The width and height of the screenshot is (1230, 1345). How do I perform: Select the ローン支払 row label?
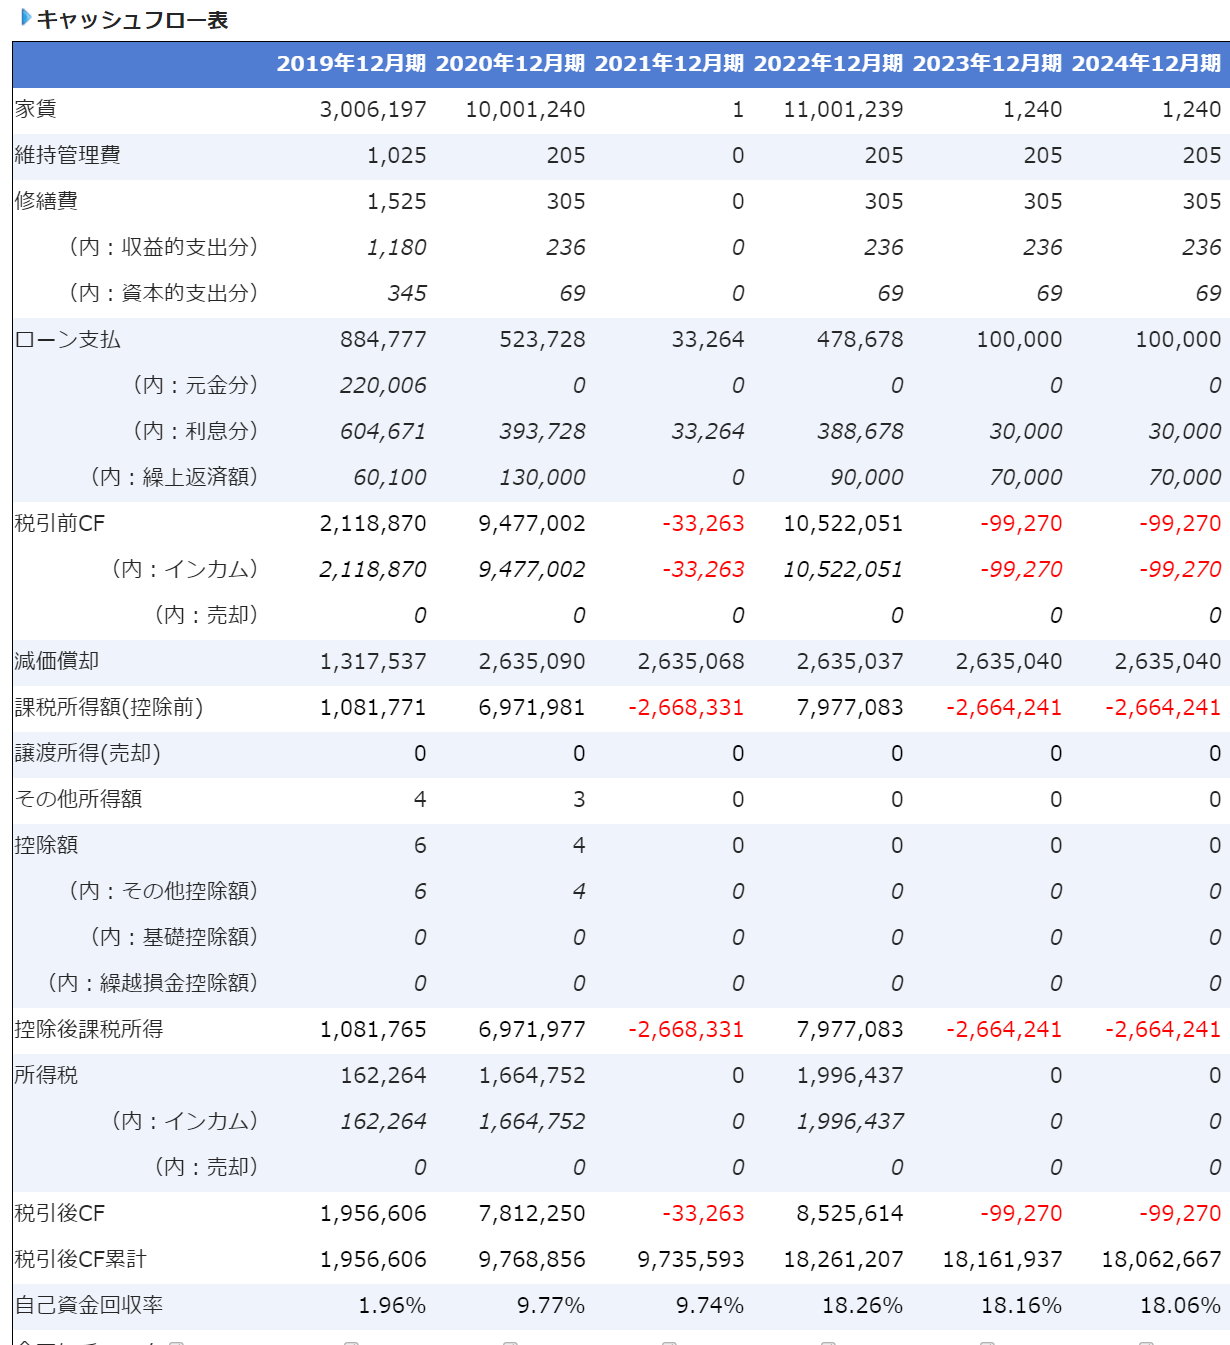(x=68, y=340)
